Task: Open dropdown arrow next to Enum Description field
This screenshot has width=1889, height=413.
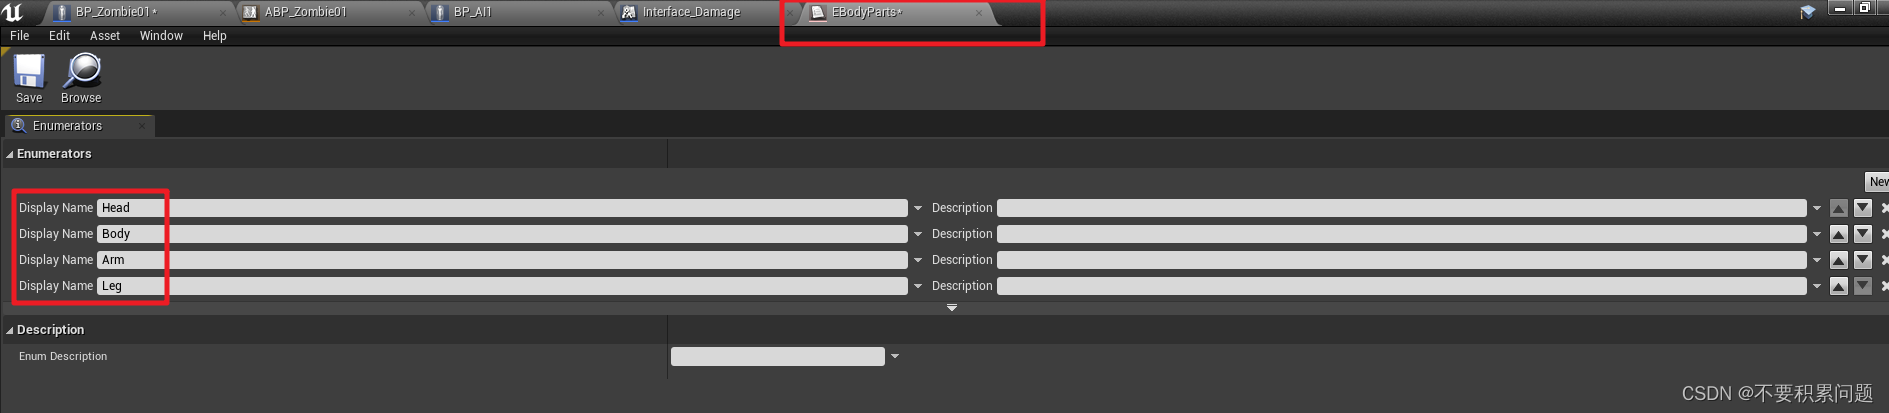Action: pyautogui.click(x=895, y=356)
